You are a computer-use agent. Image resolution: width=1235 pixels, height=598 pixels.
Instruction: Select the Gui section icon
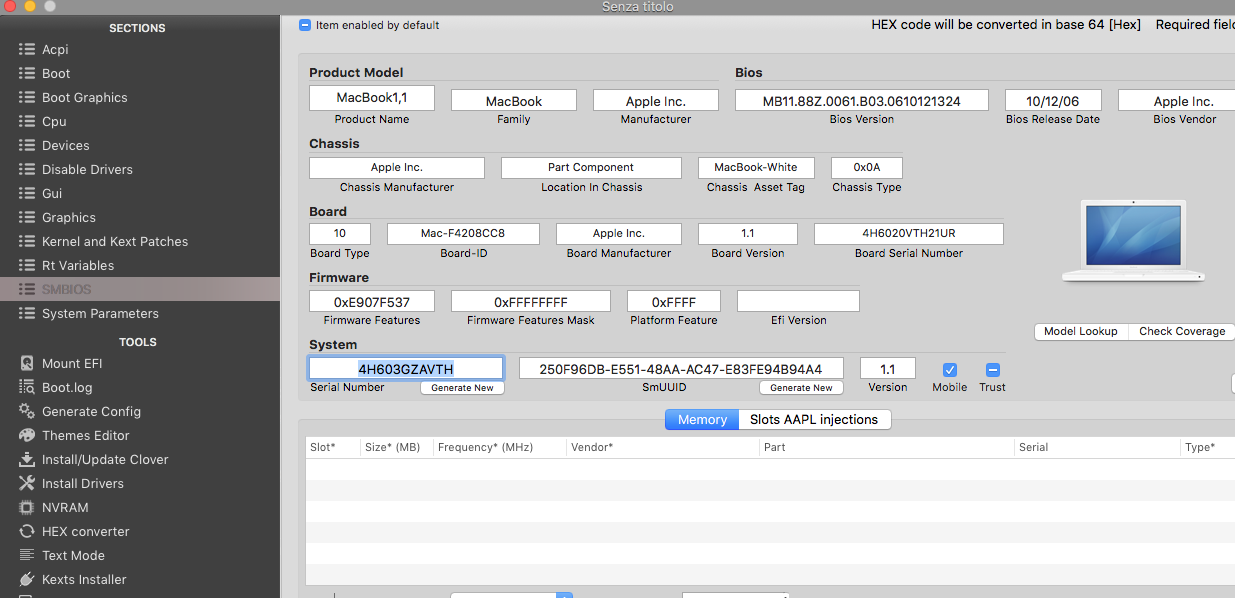[x=27, y=193]
